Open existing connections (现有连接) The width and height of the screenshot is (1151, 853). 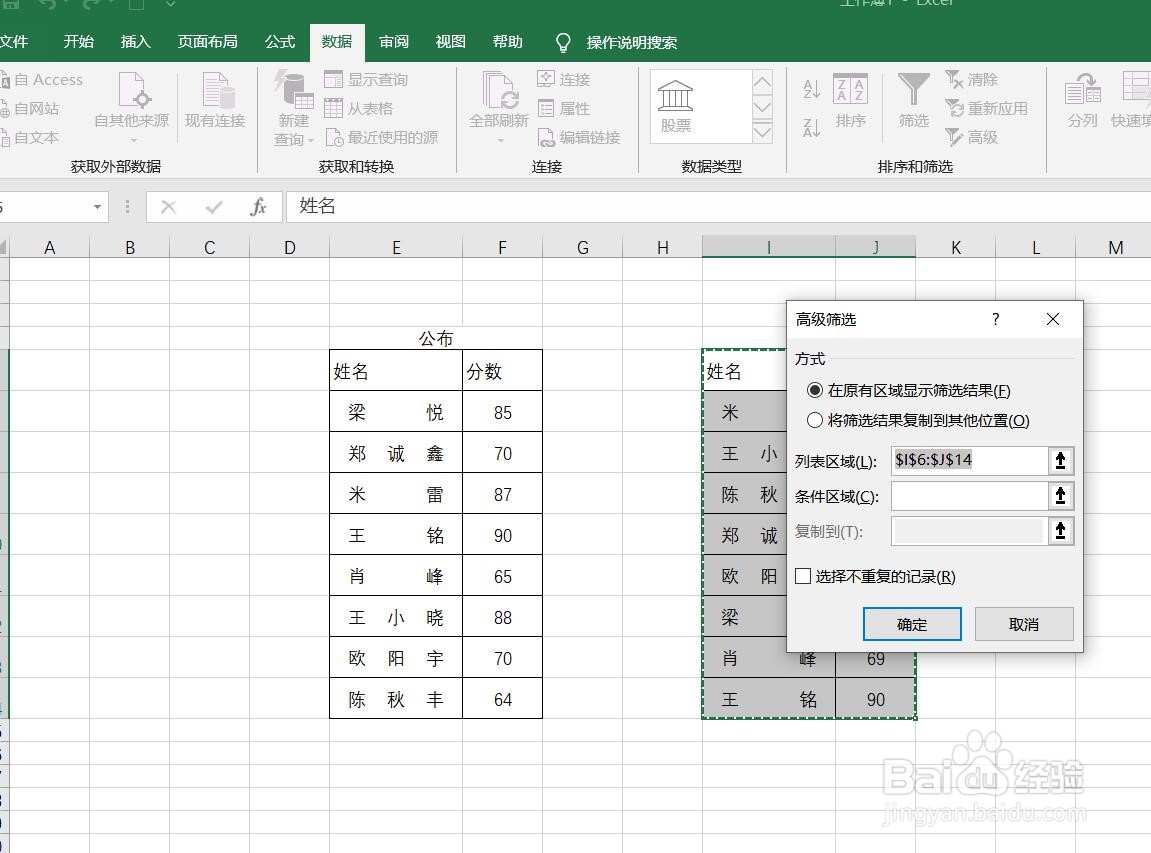(x=215, y=101)
